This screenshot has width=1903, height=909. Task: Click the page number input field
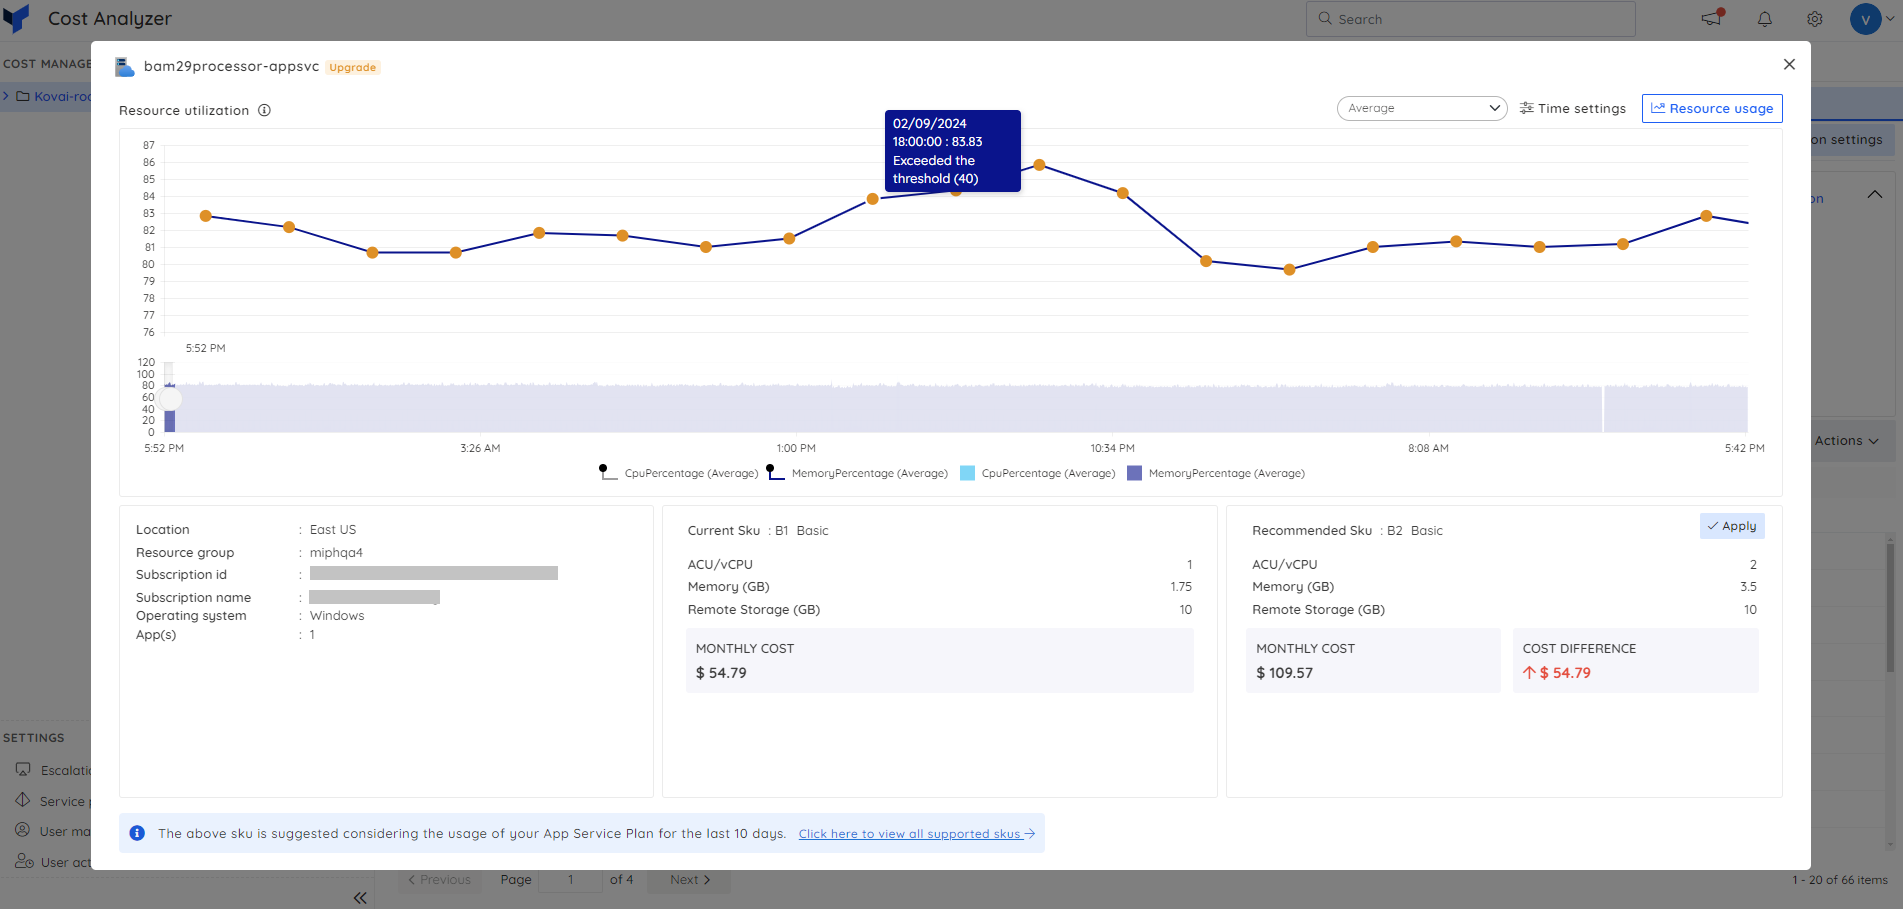pos(571,880)
